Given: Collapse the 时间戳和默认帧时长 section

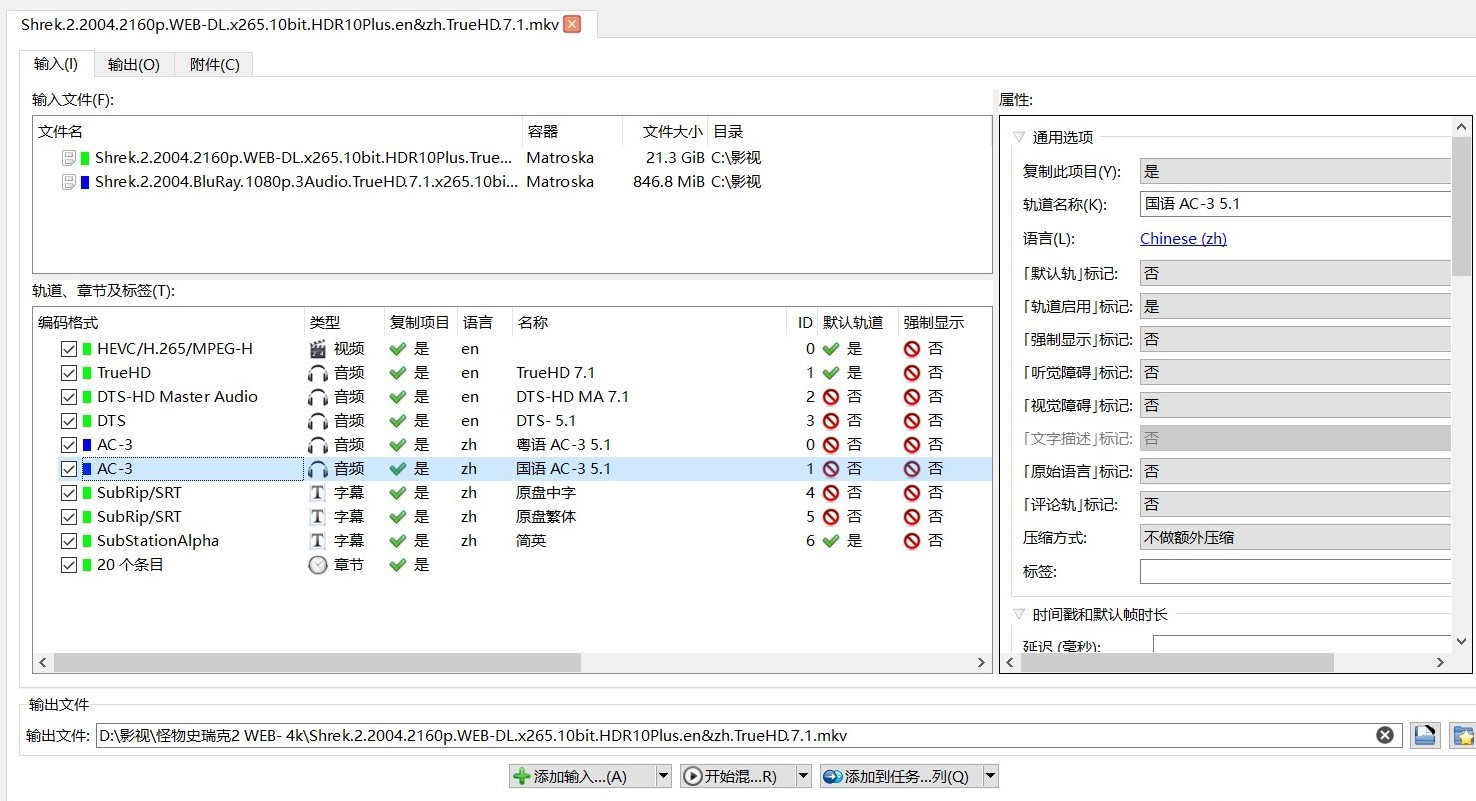Looking at the screenshot, I should click(1019, 615).
